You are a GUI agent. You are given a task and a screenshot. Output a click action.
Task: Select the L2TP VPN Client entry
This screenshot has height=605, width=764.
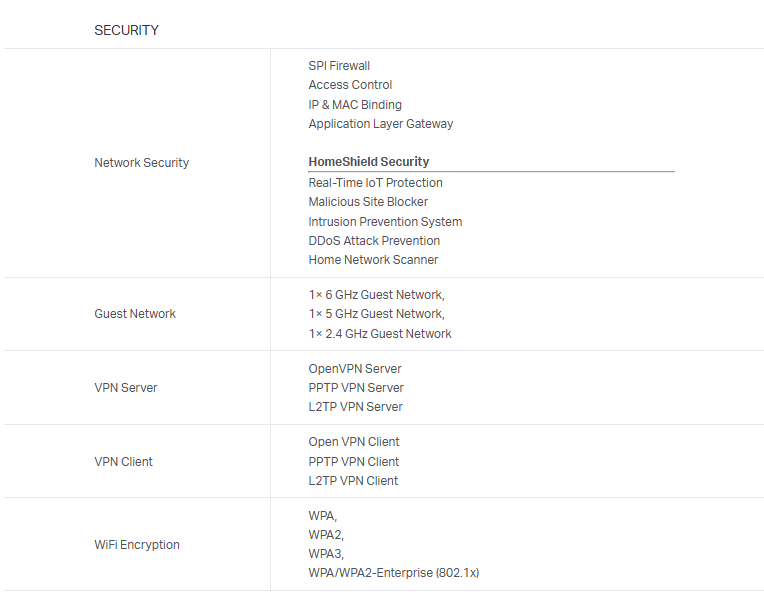click(x=353, y=481)
